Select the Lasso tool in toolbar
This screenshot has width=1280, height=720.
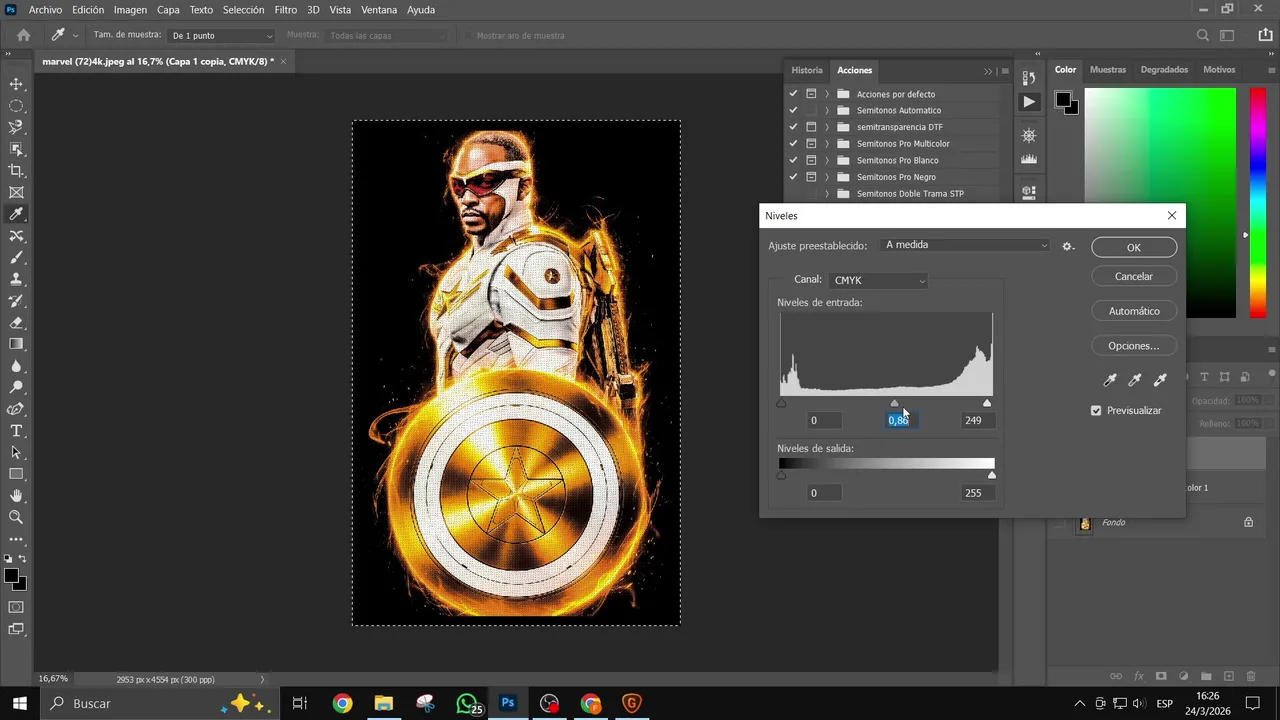[x=16, y=127]
